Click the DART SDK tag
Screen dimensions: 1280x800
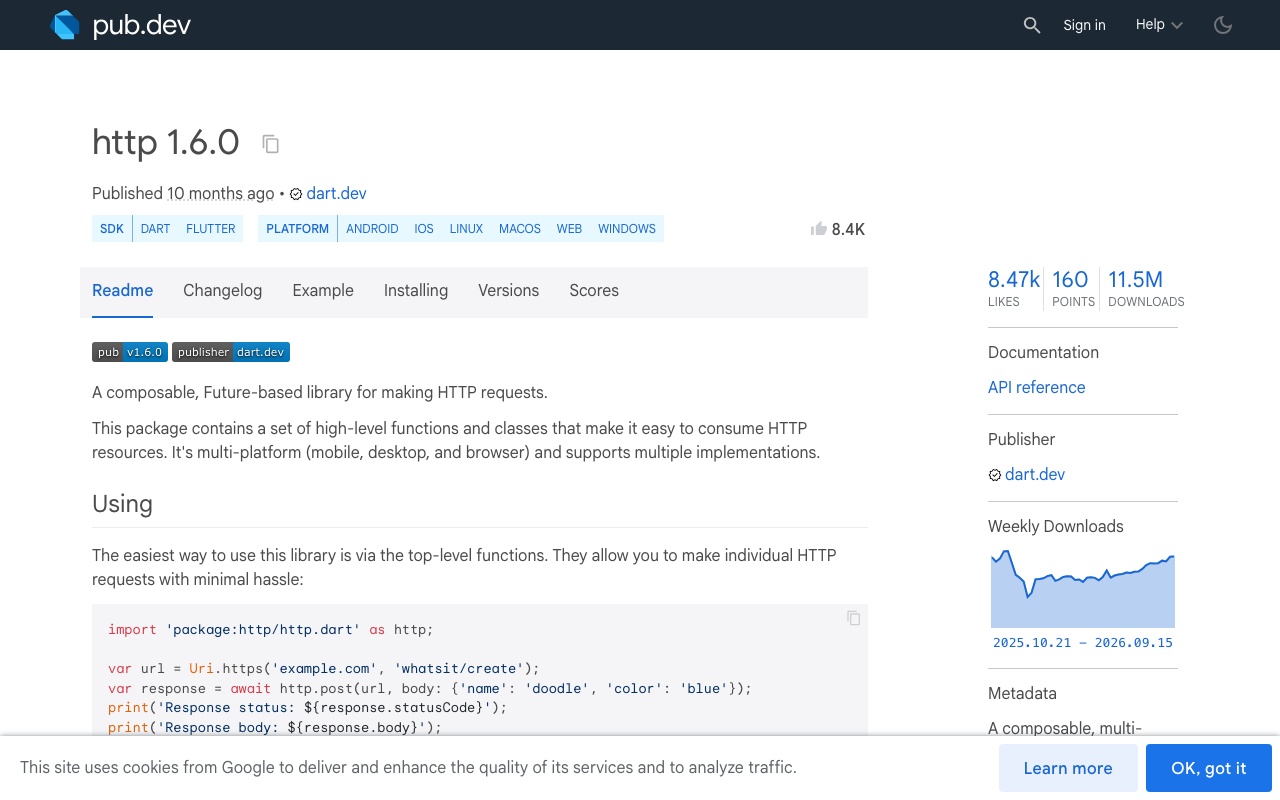click(x=155, y=229)
